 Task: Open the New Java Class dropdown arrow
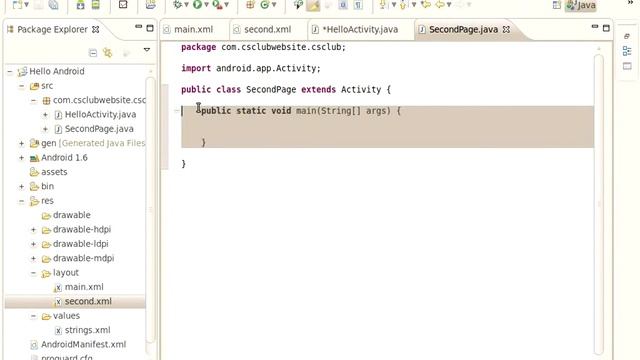click(x=274, y=5)
